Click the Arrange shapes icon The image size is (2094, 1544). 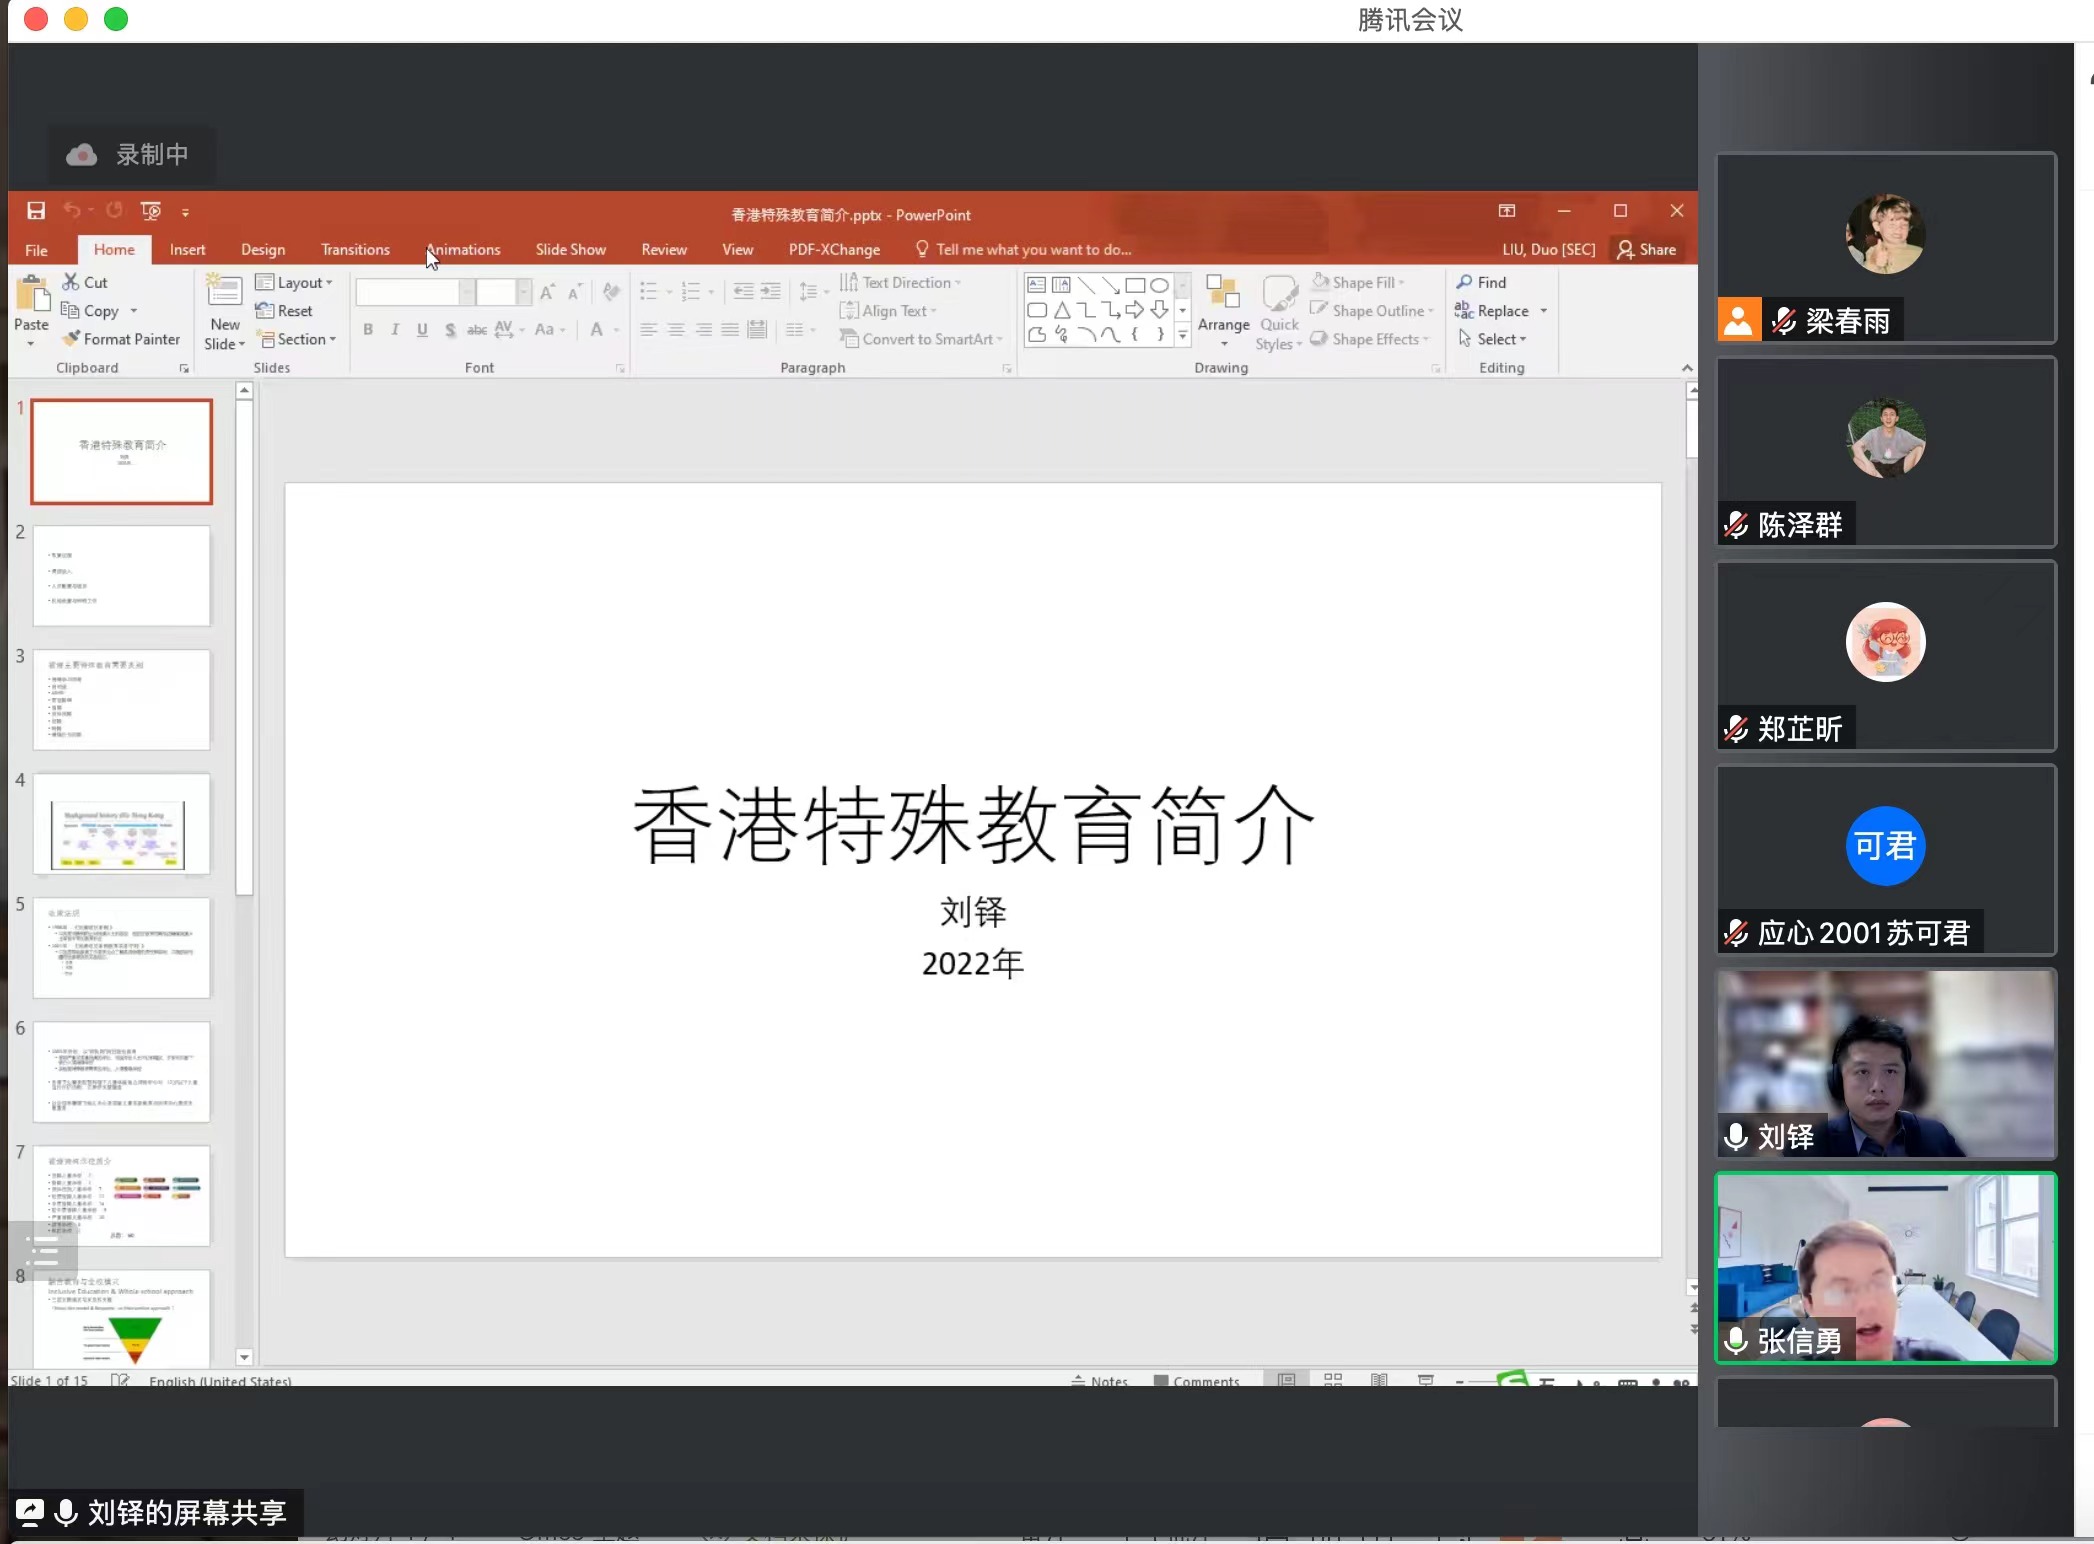pyautogui.click(x=1223, y=292)
